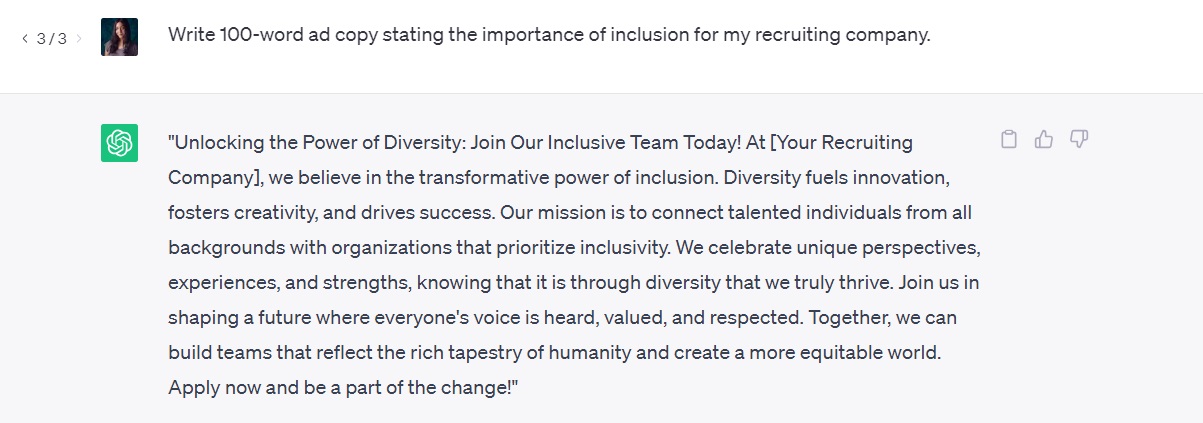Click the green ChatGPT logo icon

119,142
